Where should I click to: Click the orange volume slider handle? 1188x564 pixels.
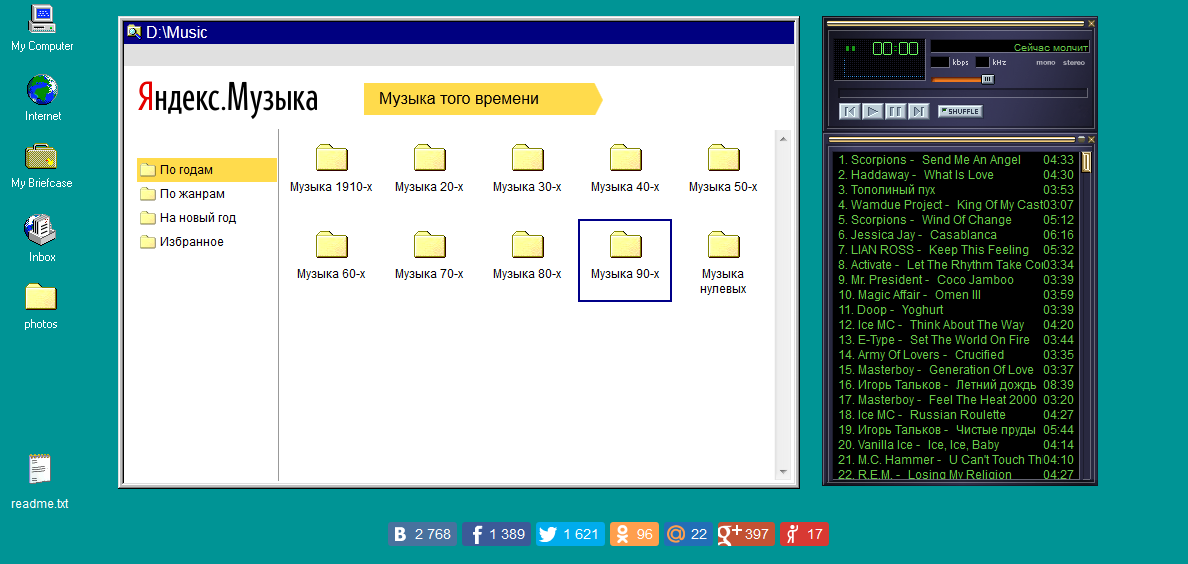(987, 79)
